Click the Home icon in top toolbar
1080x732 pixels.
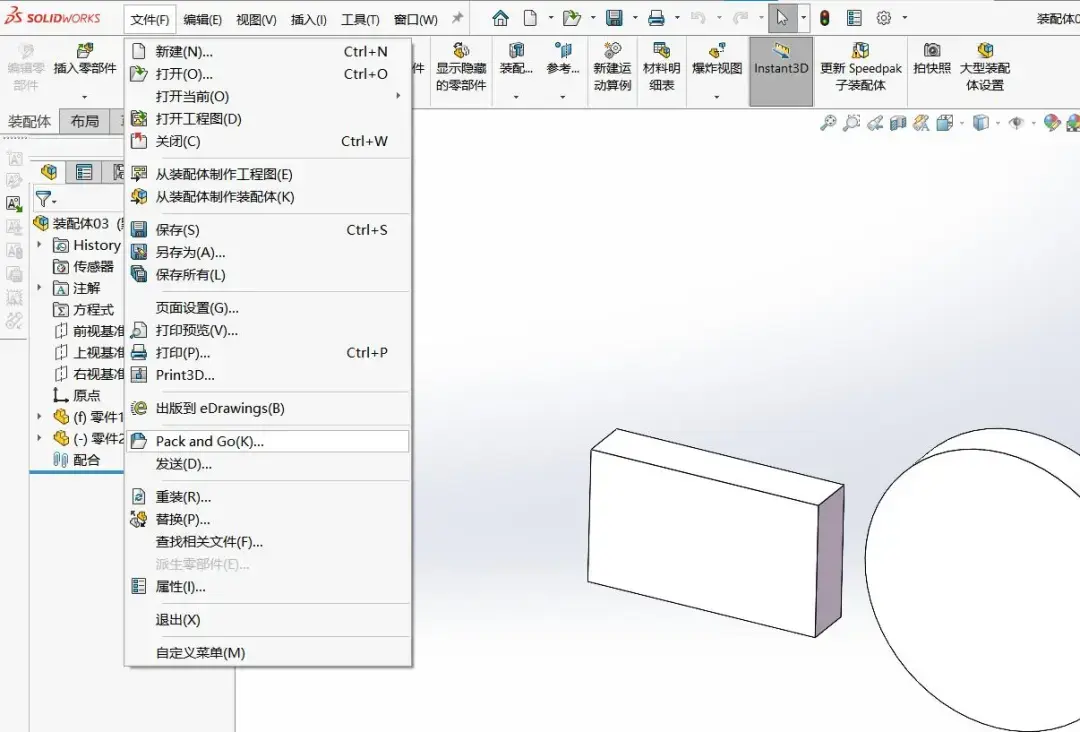[x=501, y=19]
